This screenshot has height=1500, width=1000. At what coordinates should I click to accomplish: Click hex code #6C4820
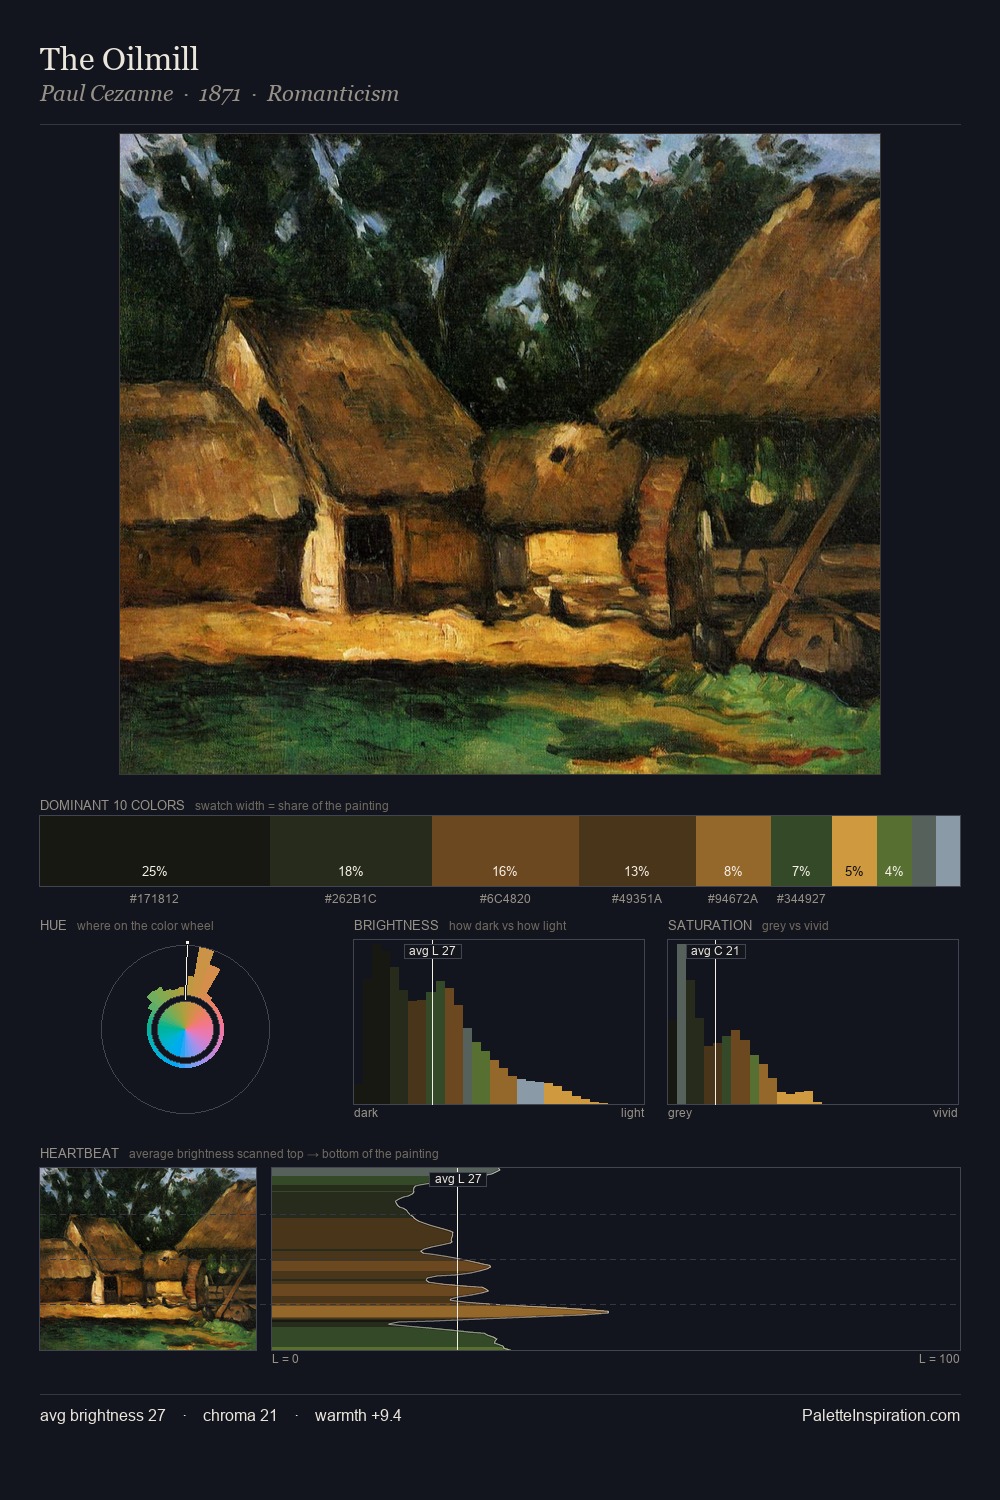click(505, 899)
